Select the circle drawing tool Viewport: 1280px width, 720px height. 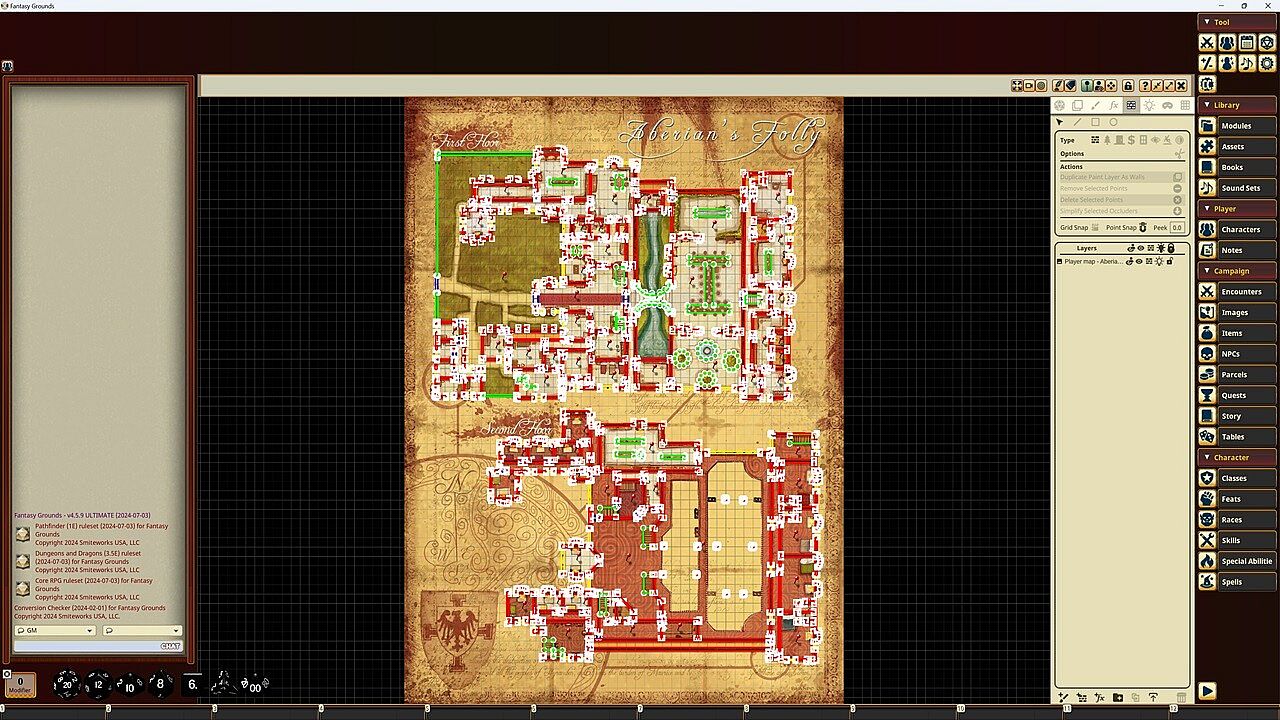coord(1113,122)
